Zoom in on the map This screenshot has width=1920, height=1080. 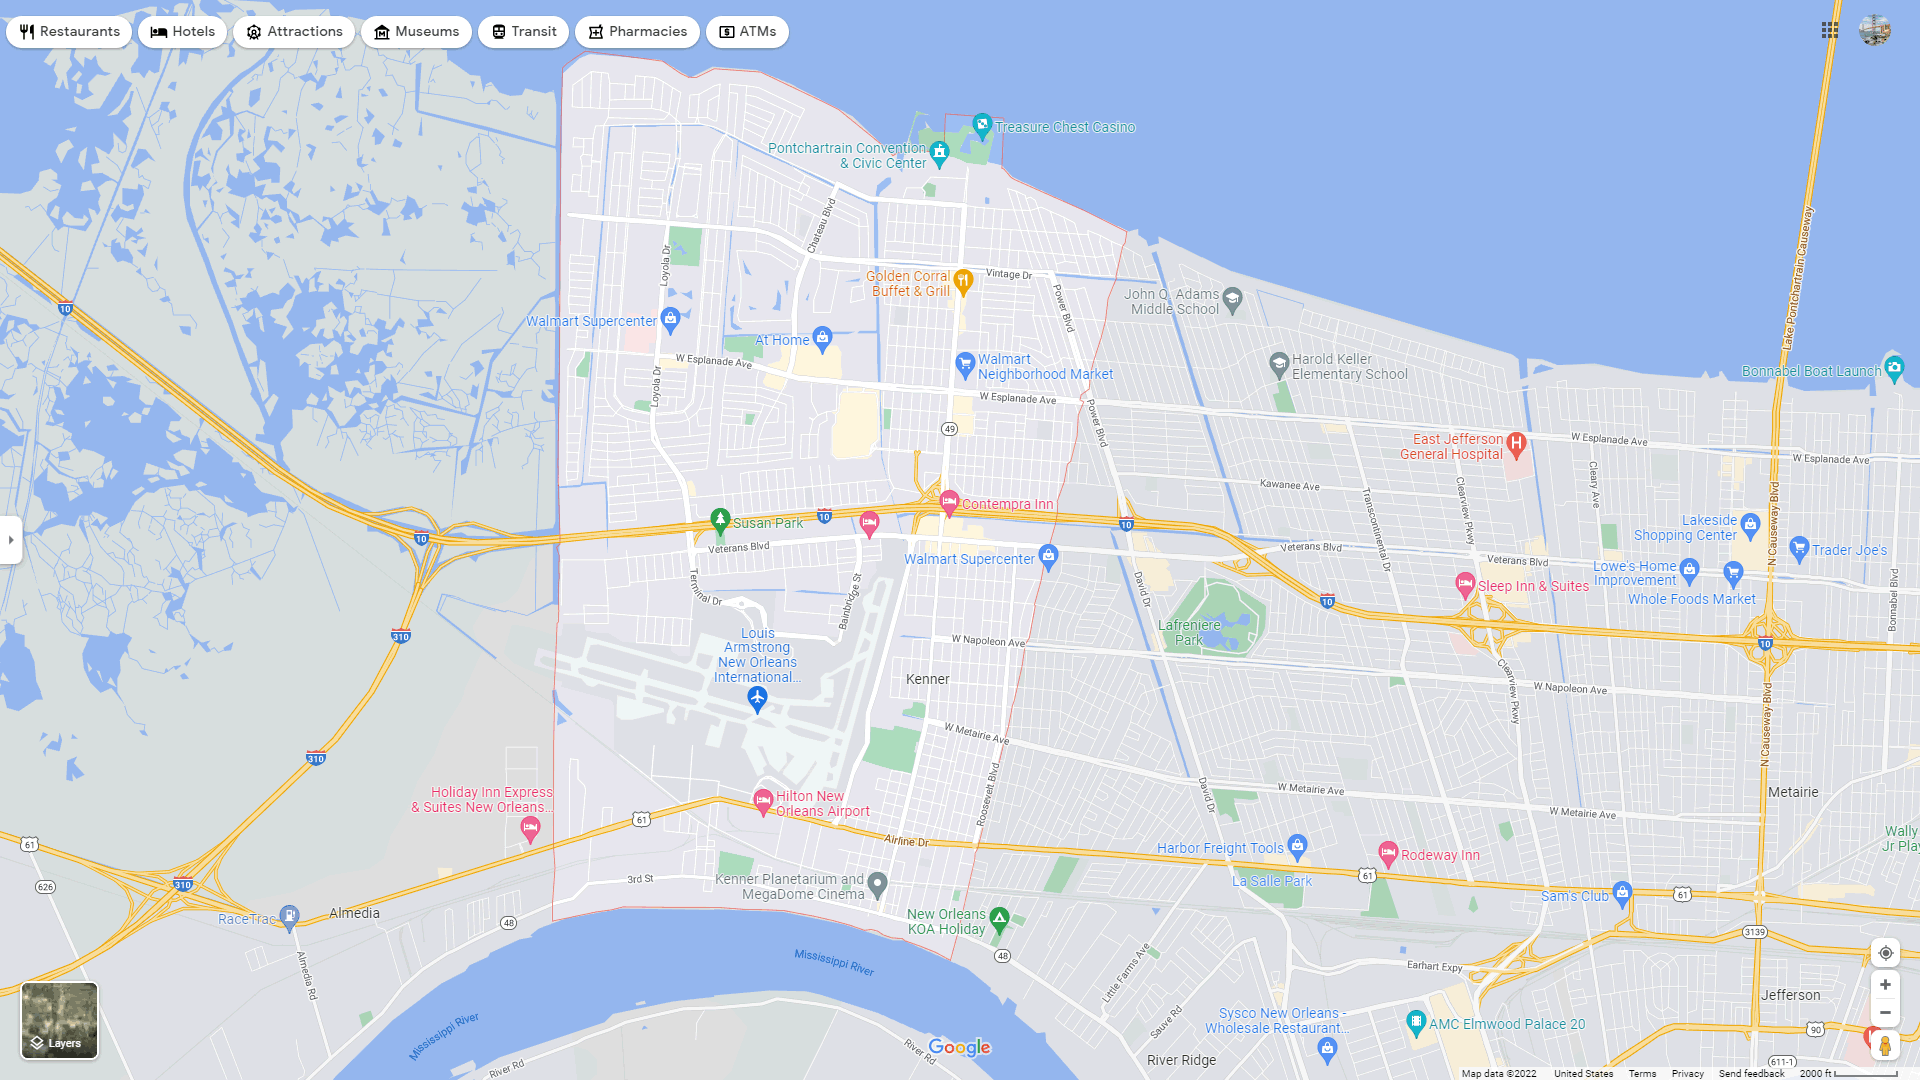pos(1885,985)
